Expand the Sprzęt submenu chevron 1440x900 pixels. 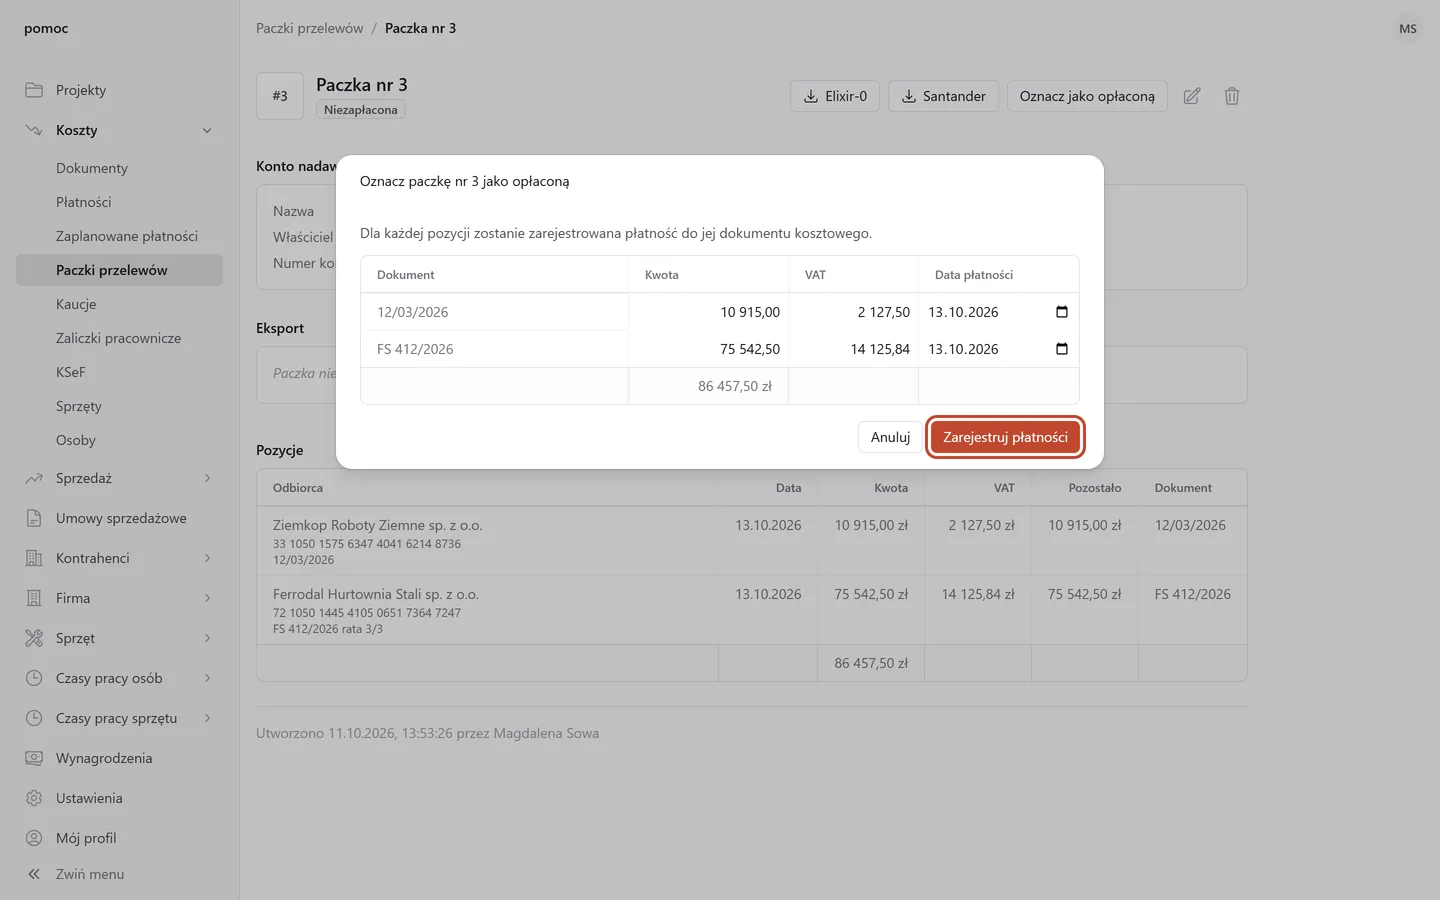click(207, 638)
